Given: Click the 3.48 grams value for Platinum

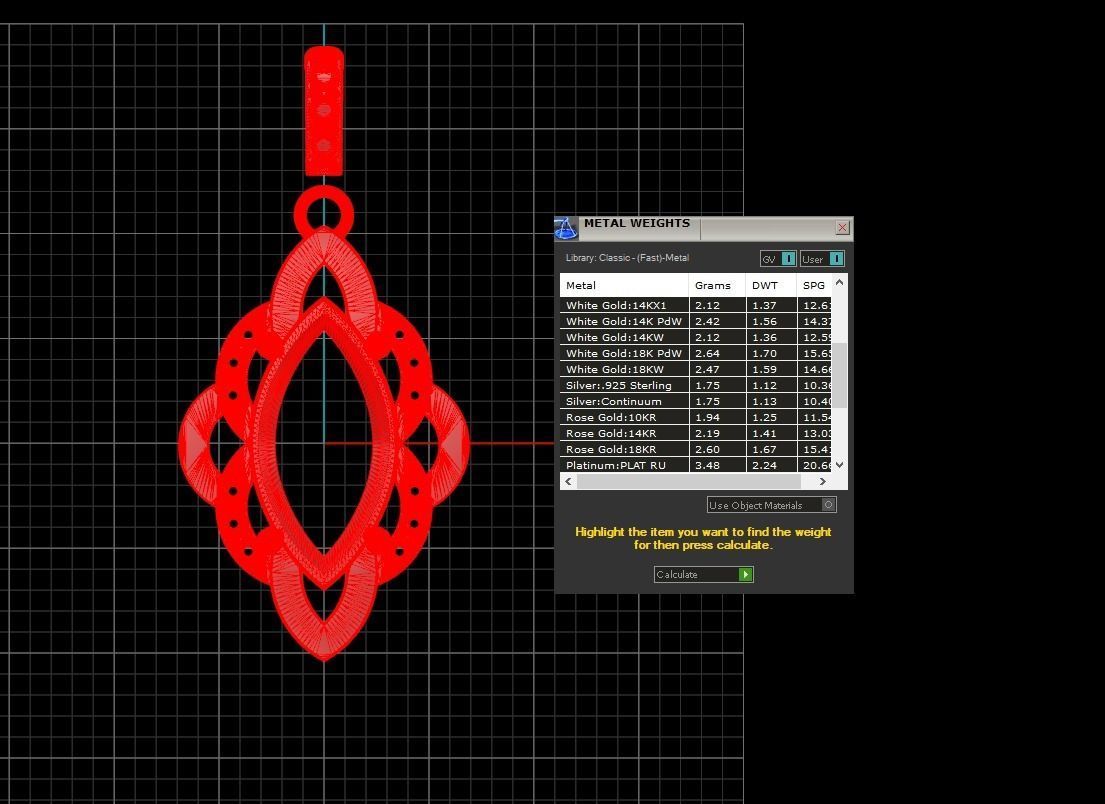Looking at the screenshot, I should tap(708, 466).
